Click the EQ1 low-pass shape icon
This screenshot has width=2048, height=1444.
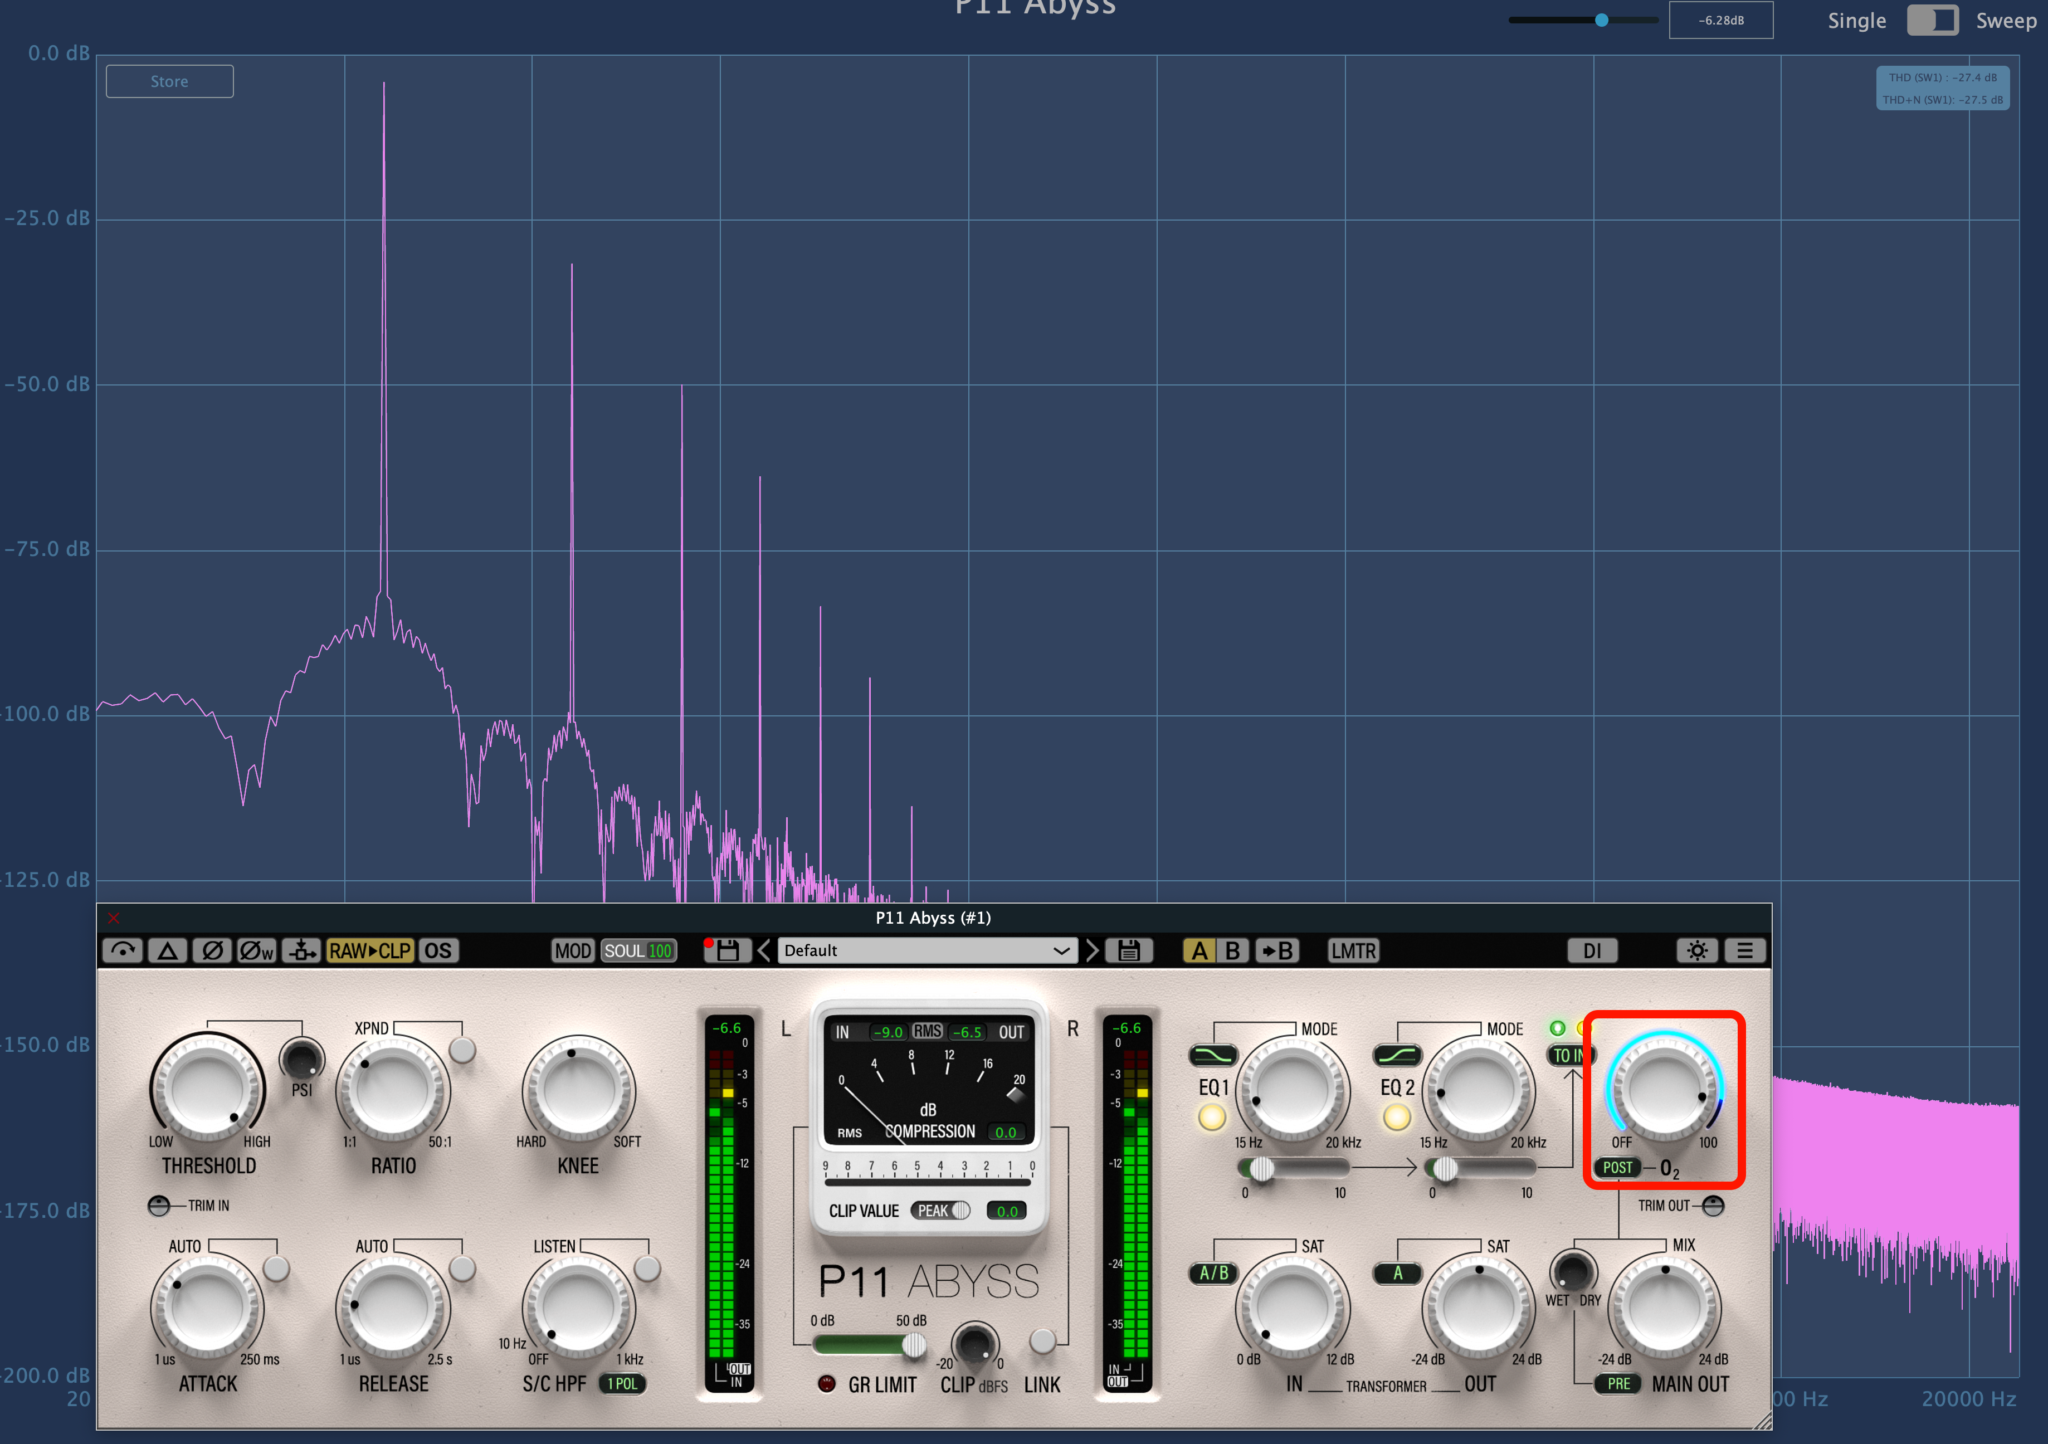pyautogui.click(x=1213, y=1055)
